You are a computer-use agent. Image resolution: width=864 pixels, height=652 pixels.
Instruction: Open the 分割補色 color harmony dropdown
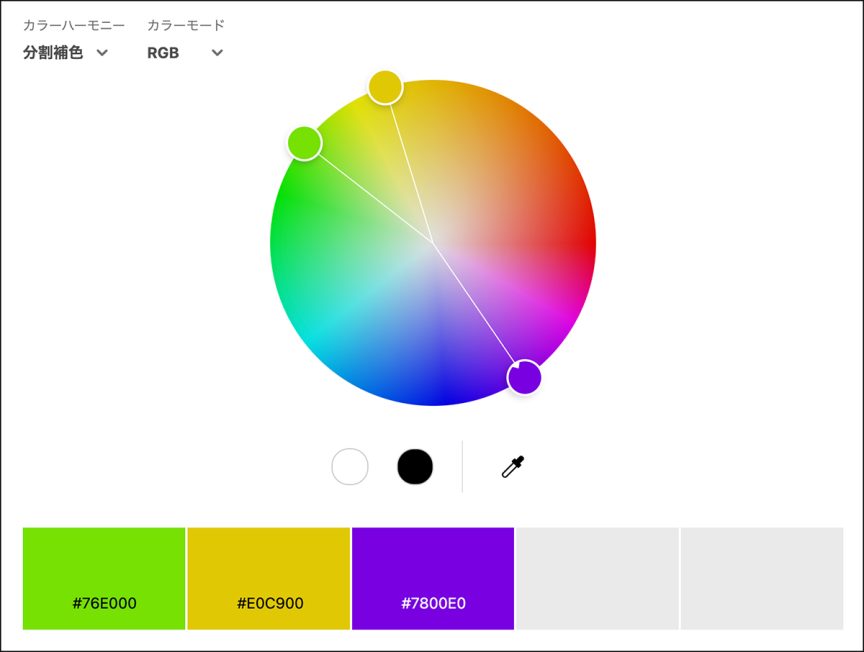pyautogui.click(x=54, y=53)
